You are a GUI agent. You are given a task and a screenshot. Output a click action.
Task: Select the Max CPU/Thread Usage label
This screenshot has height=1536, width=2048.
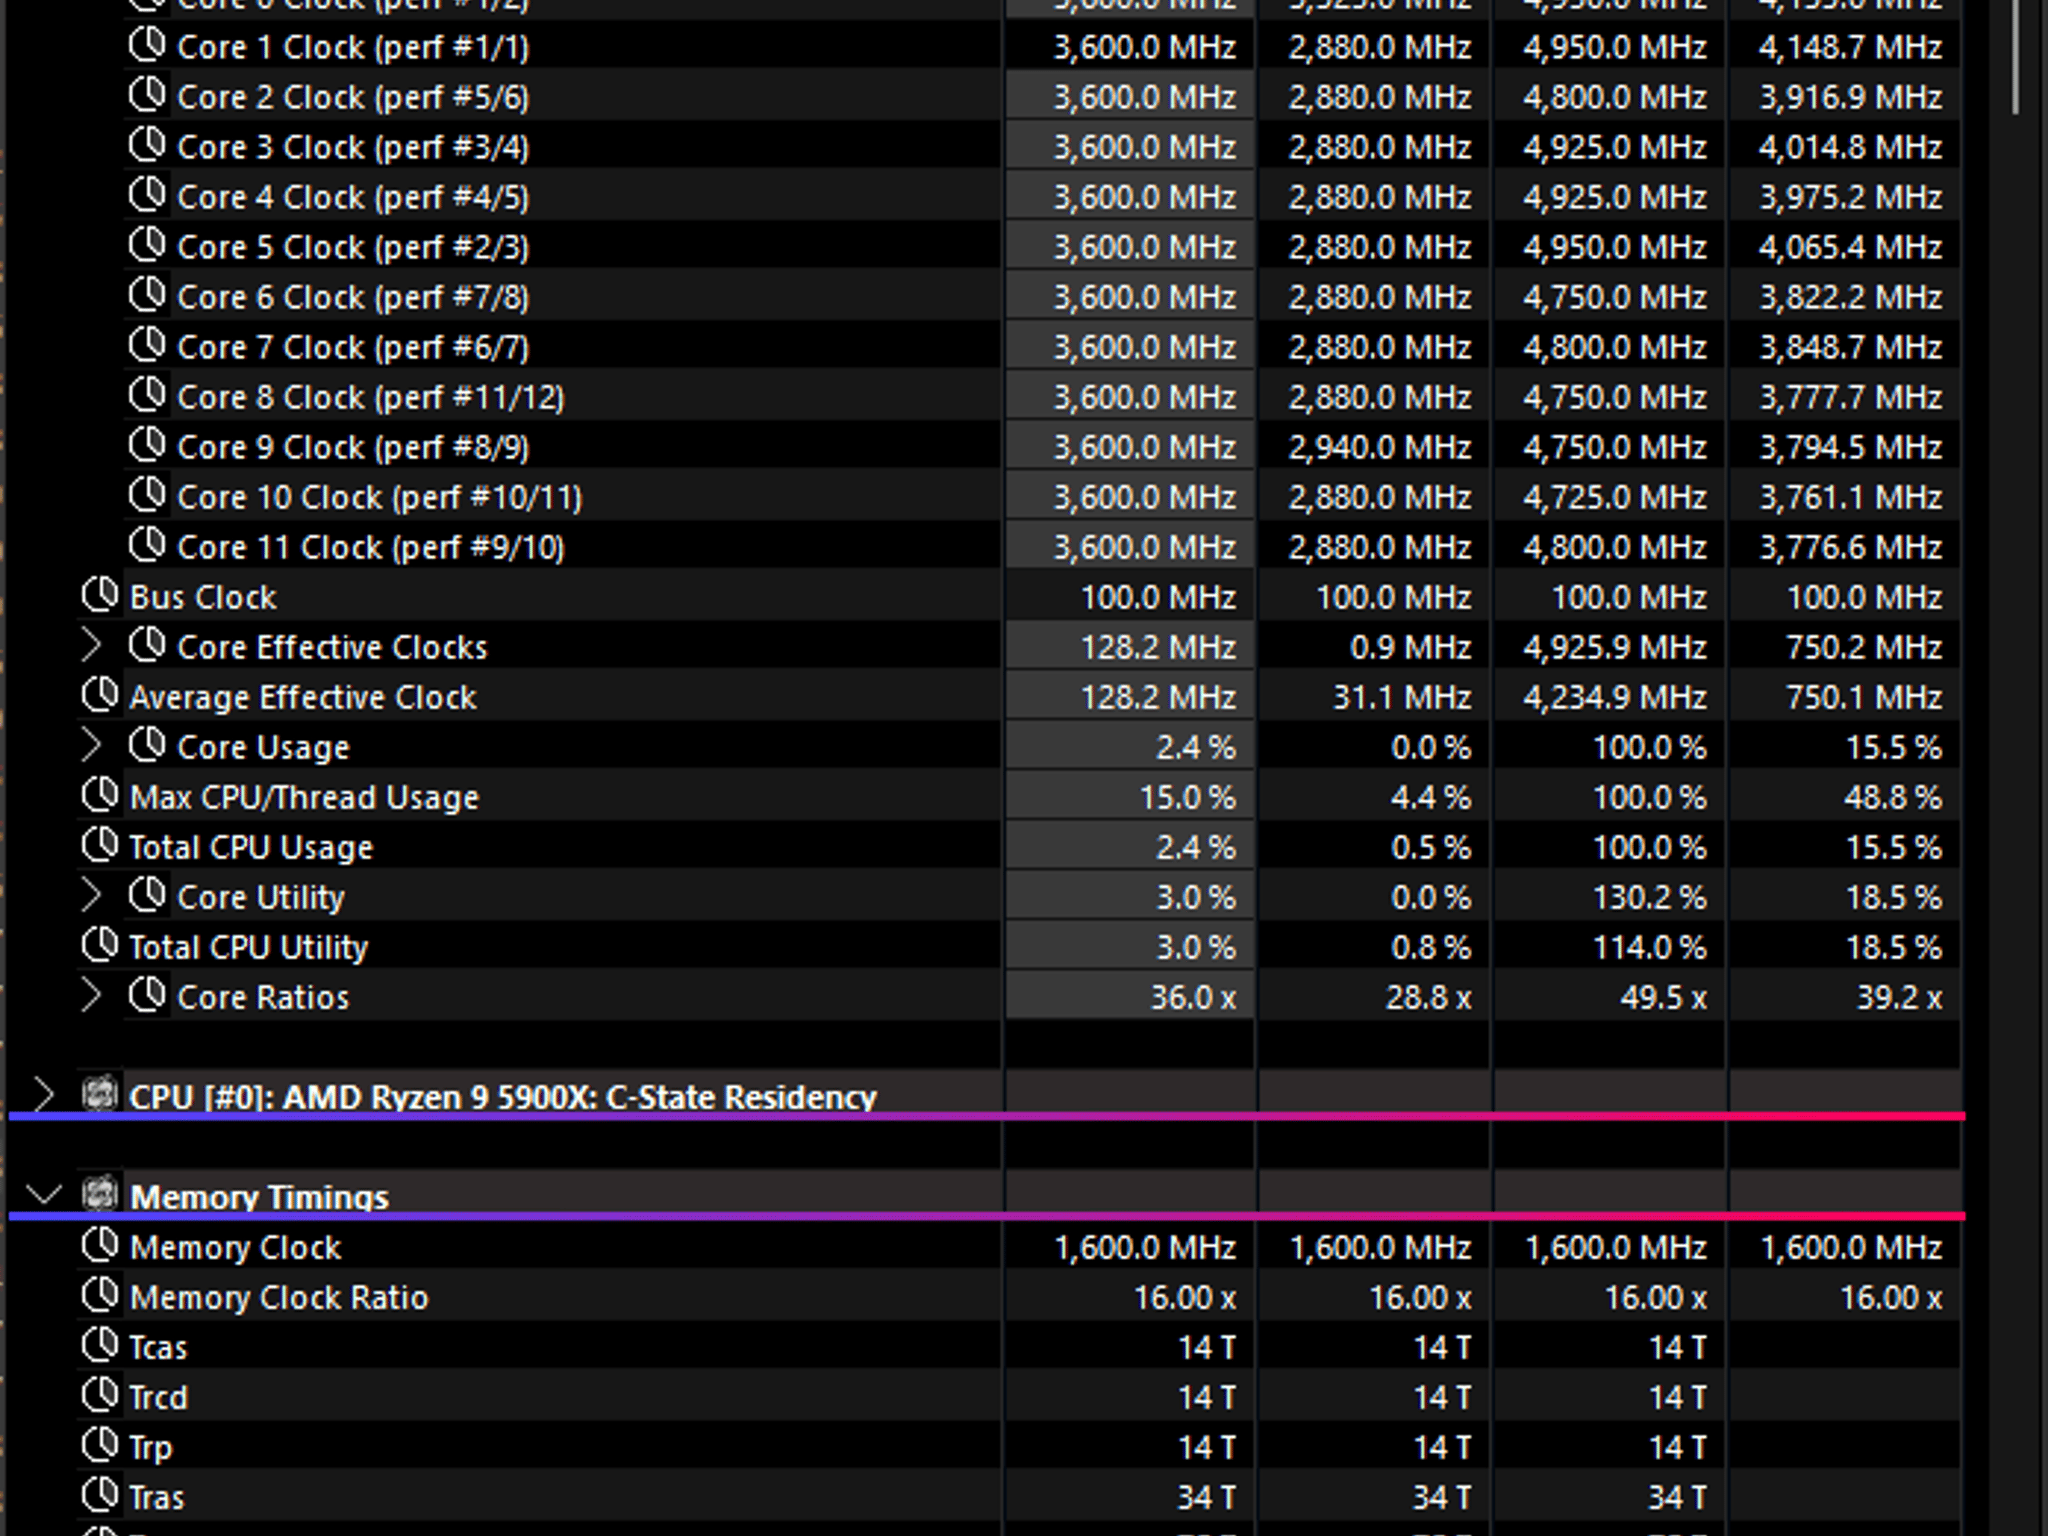click(x=304, y=797)
